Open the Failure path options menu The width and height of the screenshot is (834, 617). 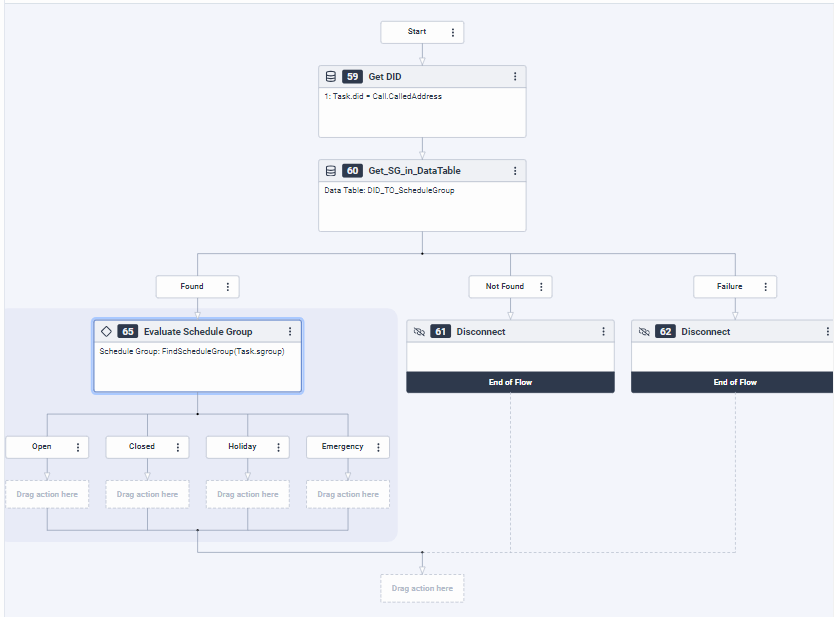pyautogui.click(x=766, y=287)
